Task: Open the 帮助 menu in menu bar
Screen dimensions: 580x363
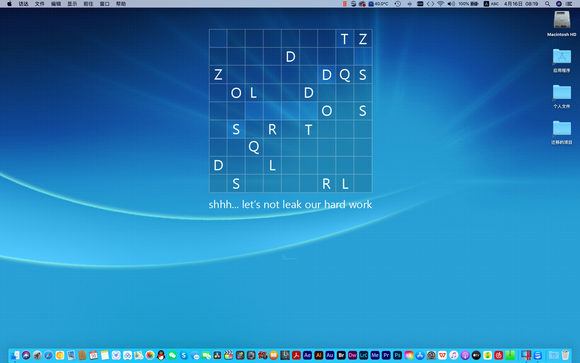Action: (121, 4)
